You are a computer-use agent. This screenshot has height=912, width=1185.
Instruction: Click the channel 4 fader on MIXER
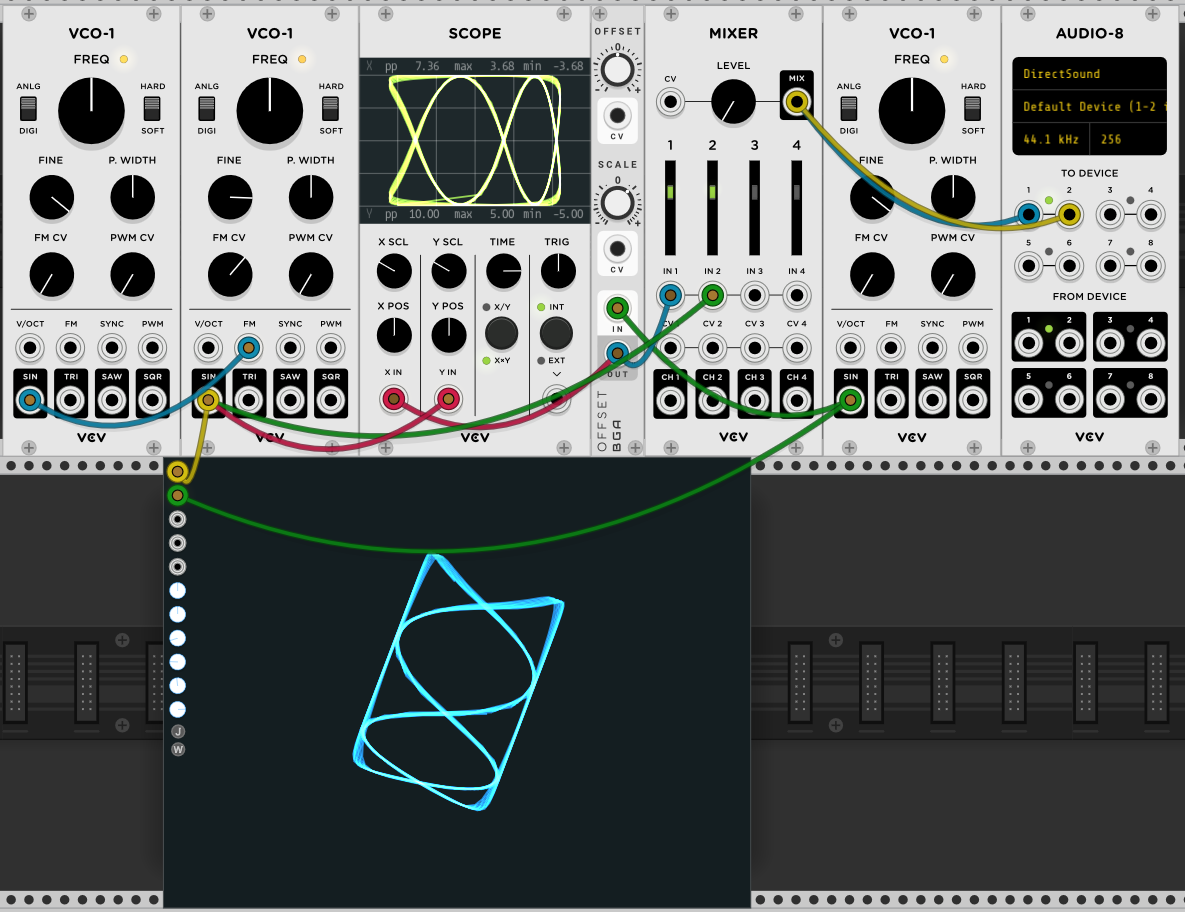tap(797, 208)
